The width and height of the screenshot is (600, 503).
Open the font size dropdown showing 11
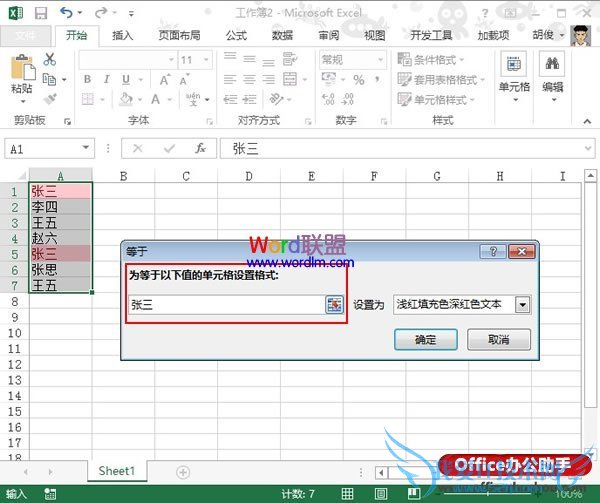click(x=206, y=60)
